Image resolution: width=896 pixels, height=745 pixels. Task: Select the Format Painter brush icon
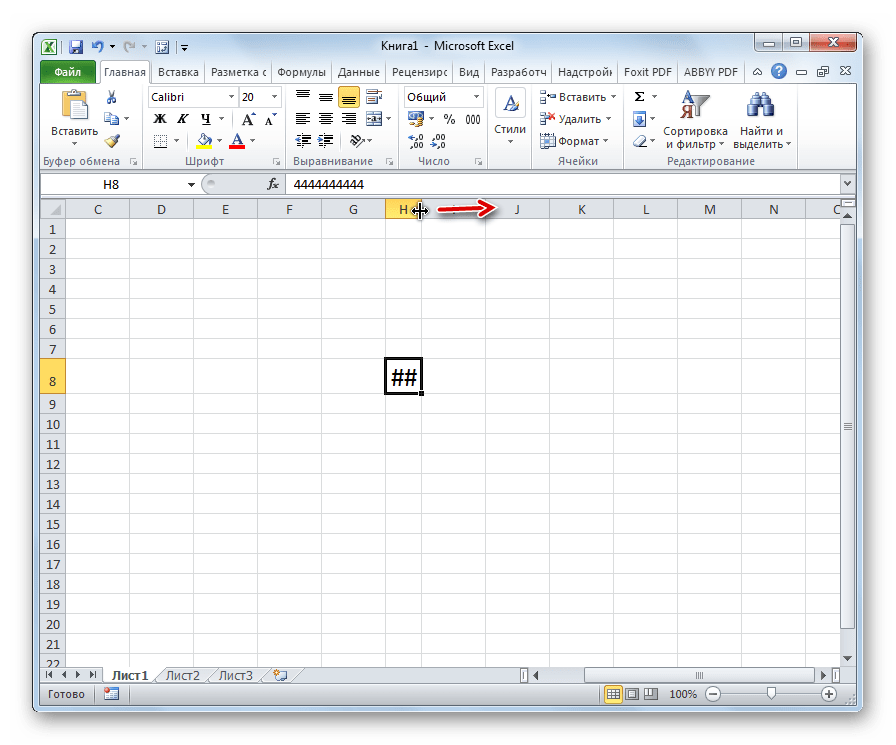[x=112, y=141]
